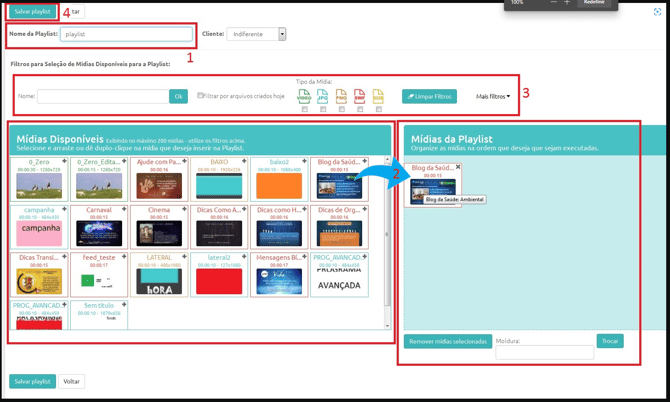Click the top Salvar playlist button
Viewport: 670px width, 402px height.
pos(33,11)
